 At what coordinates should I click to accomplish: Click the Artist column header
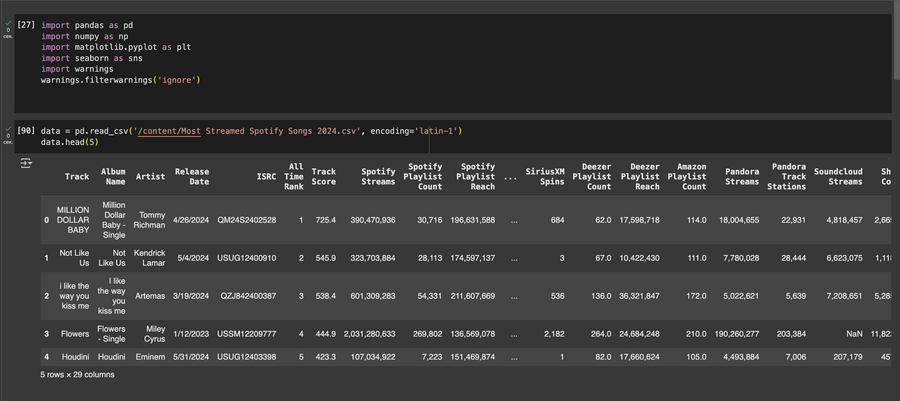pyautogui.click(x=150, y=177)
